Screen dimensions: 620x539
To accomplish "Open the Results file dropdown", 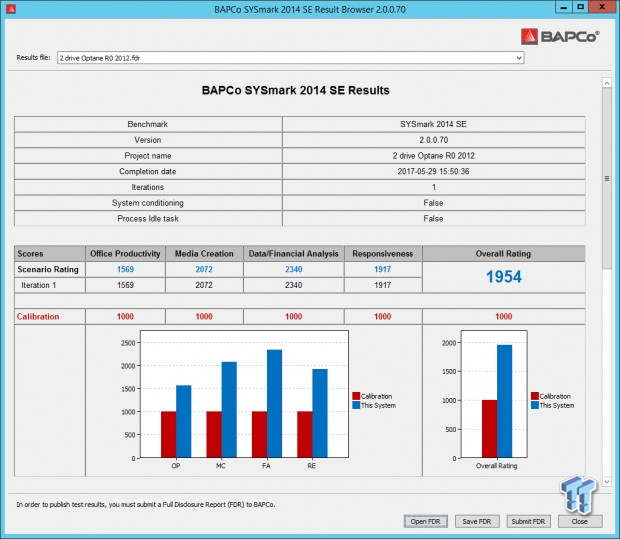I will click(291, 58).
